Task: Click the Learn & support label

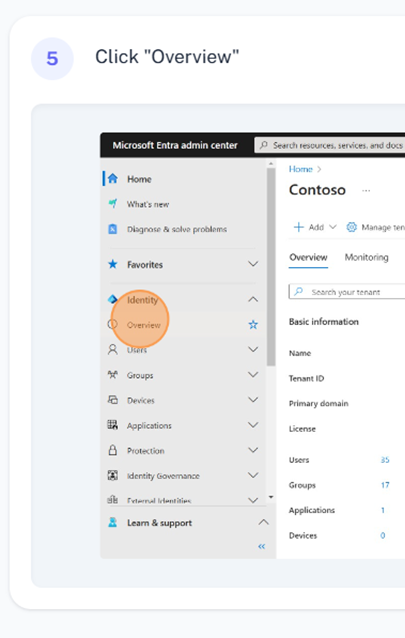Action: pyautogui.click(x=160, y=523)
